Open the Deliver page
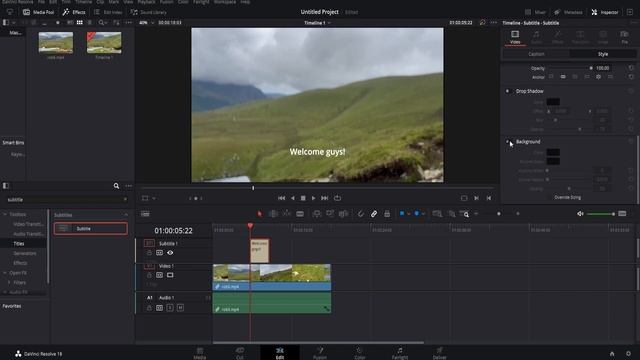640x360 pixels. click(x=440, y=353)
